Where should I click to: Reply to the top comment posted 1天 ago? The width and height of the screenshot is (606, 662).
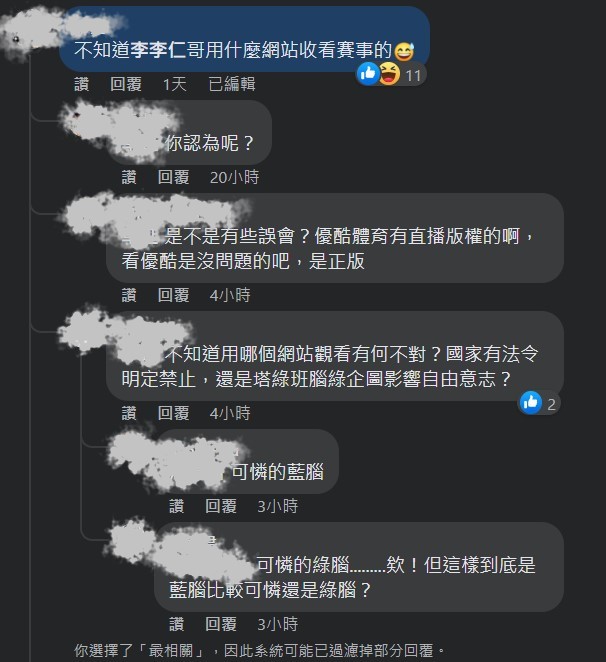tap(126, 84)
